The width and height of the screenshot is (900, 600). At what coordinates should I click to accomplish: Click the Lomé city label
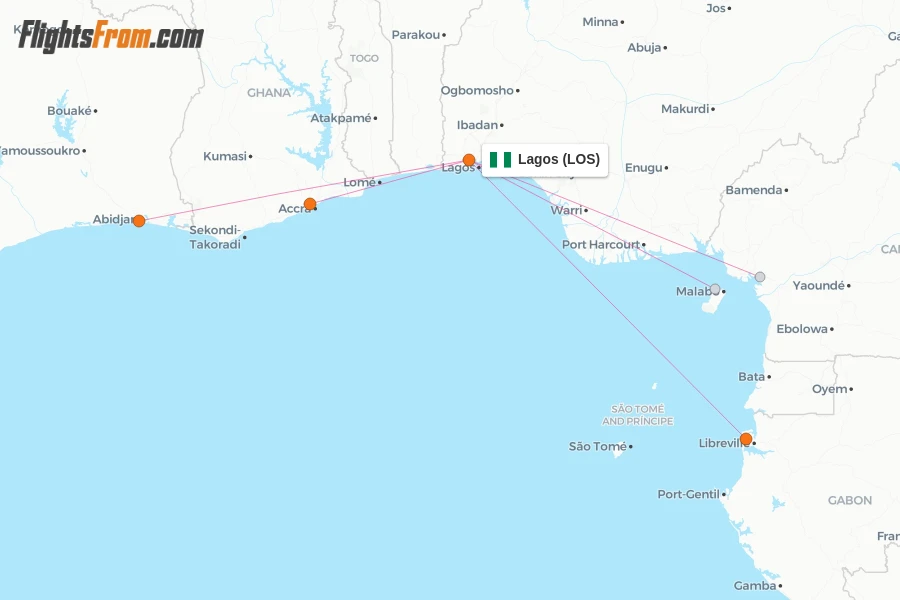point(359,183)
